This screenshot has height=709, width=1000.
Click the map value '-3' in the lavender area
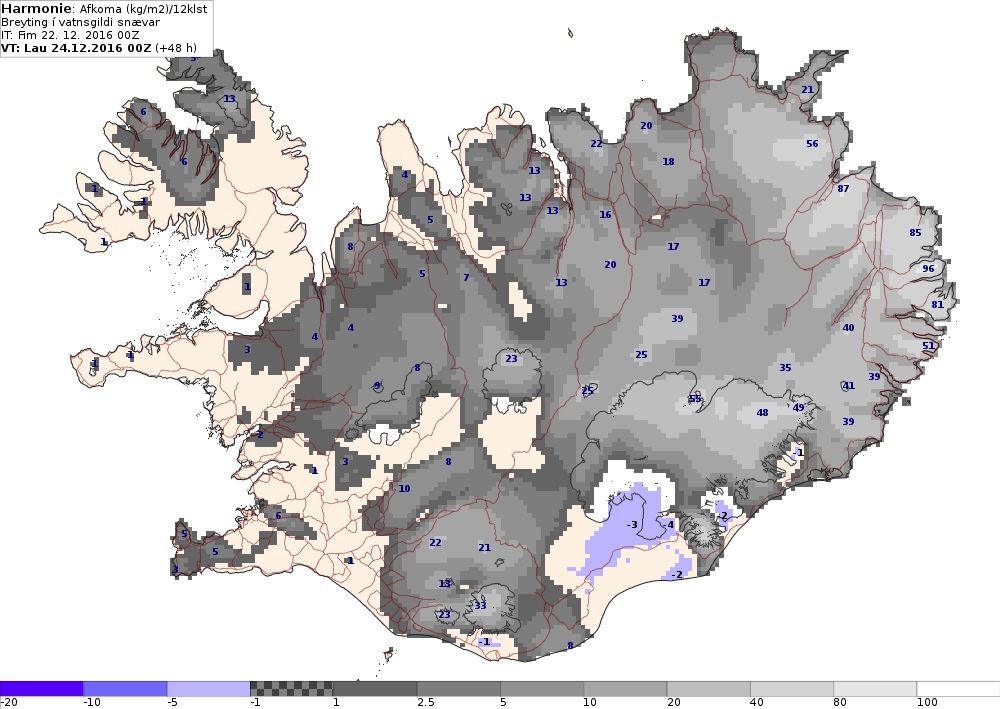pyautogui.click(x=631, y=524)
